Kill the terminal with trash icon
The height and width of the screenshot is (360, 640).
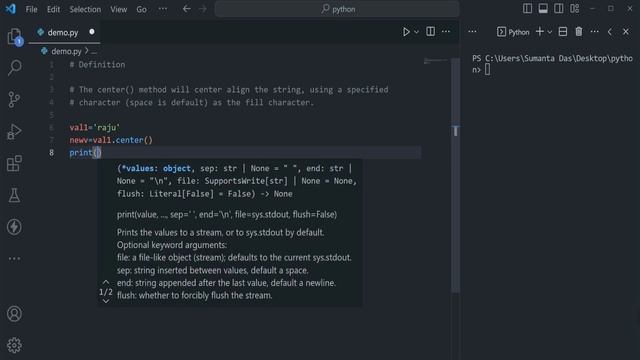tap(579, 31)
